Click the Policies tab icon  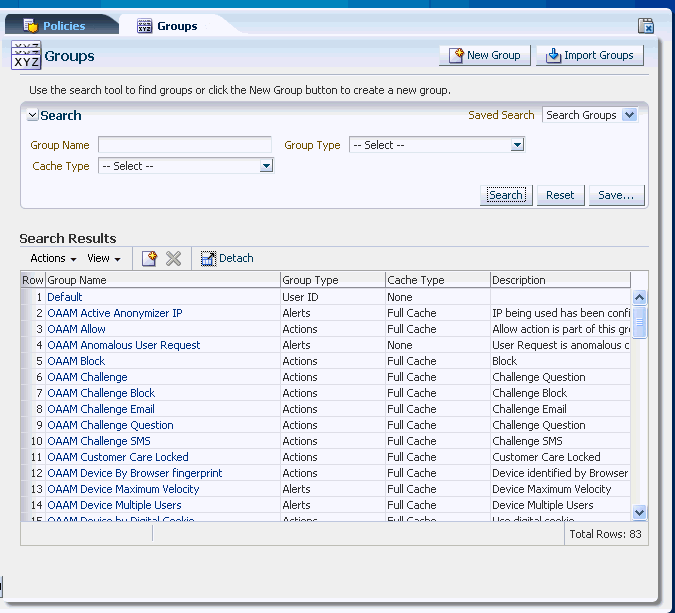(31, 26)
